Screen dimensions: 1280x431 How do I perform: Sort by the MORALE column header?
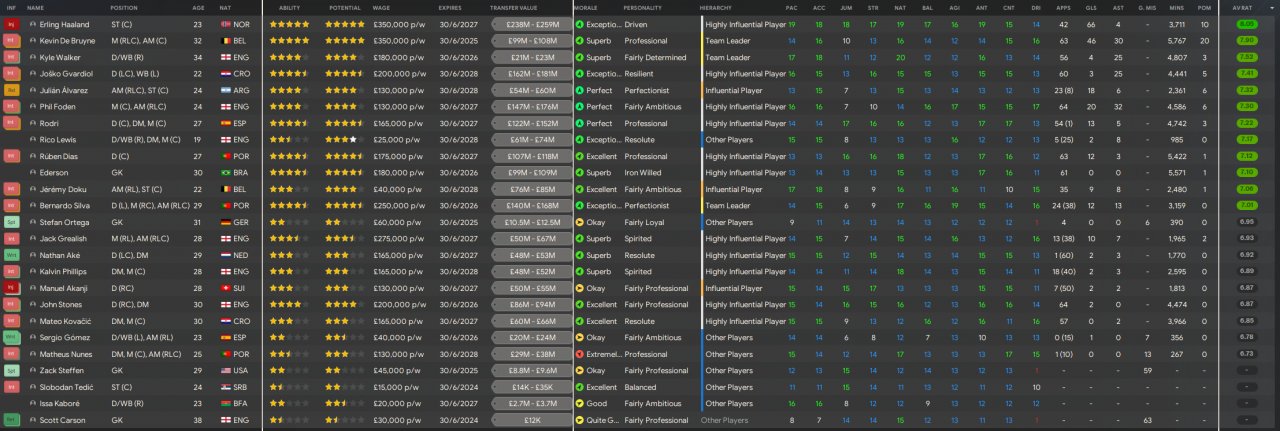586,7
